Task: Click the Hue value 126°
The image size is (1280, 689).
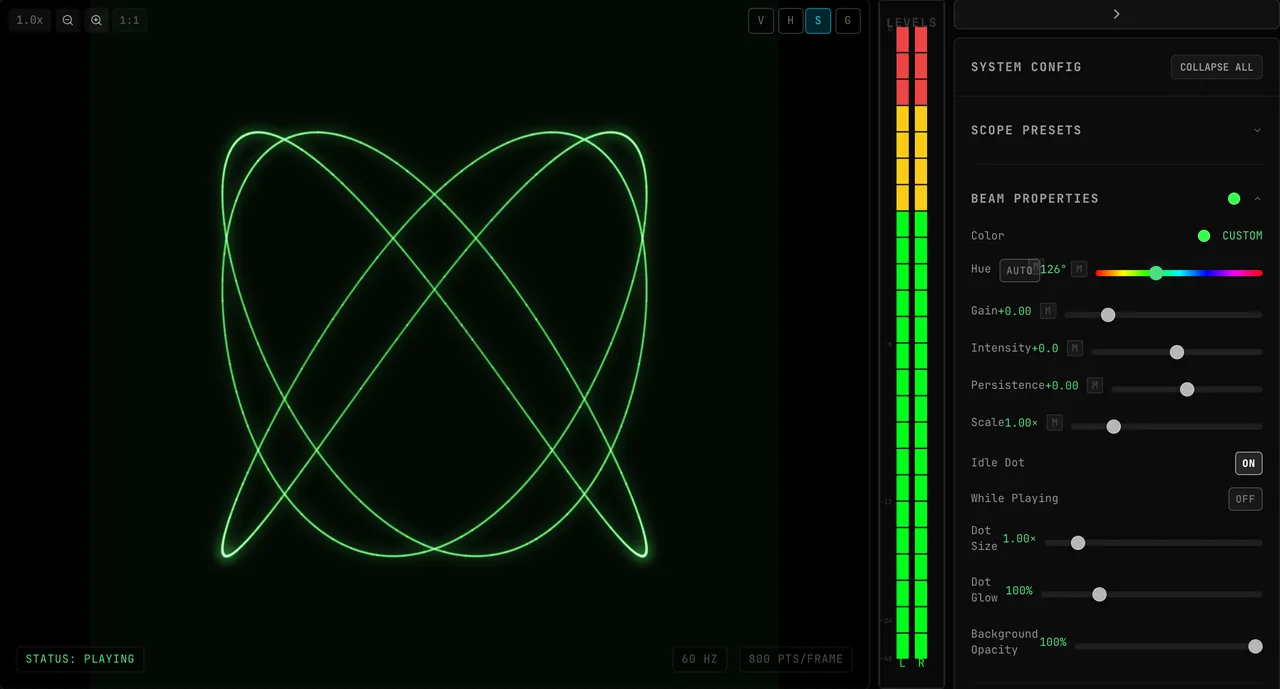Action: click(x=1053, y=270)
